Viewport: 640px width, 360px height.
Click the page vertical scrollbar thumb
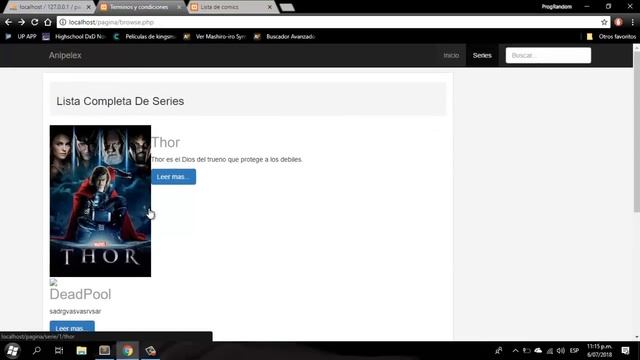[636, 131]
